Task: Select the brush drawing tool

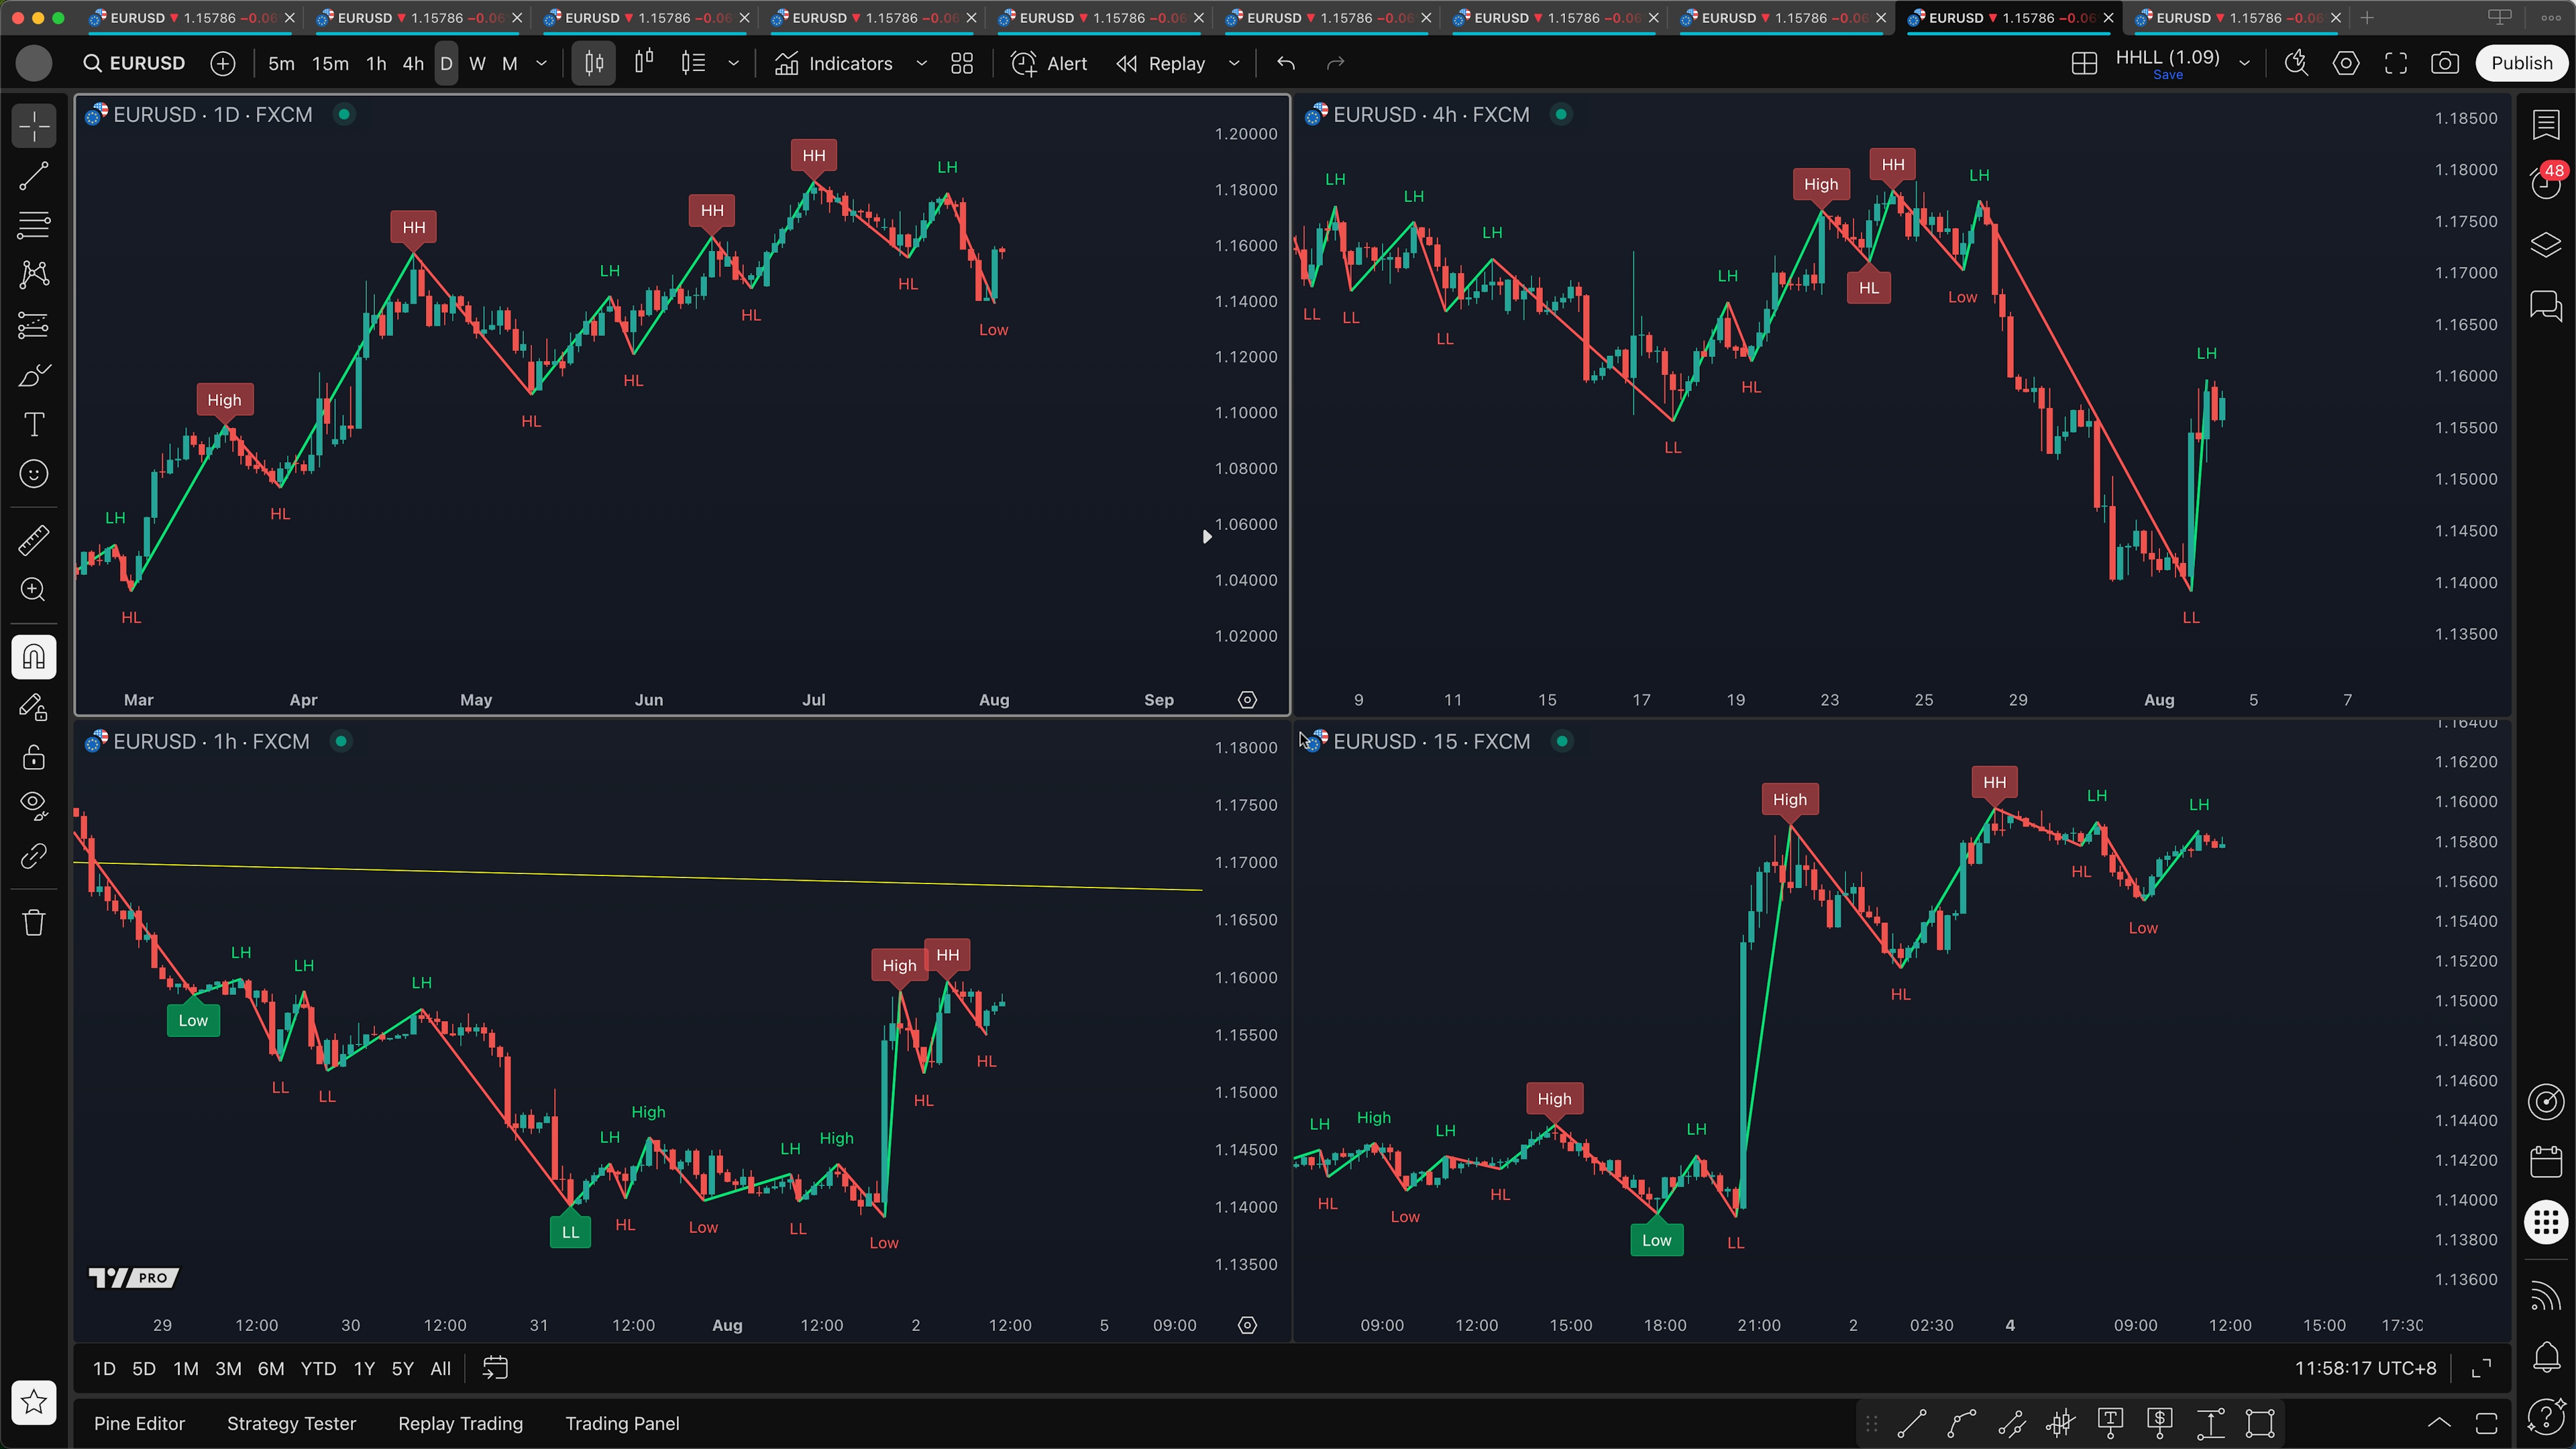Action: pyautogui.click(x=34, y=375)
